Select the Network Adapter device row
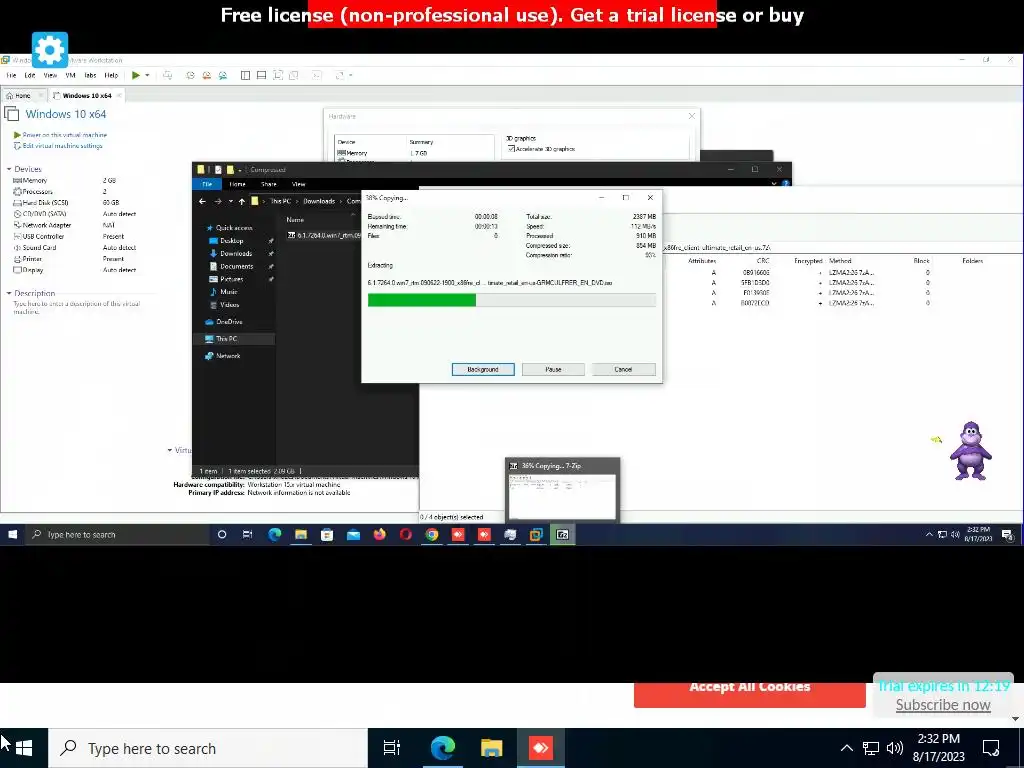Screen dimensions: 1024x768 click(x=74, y=225)
